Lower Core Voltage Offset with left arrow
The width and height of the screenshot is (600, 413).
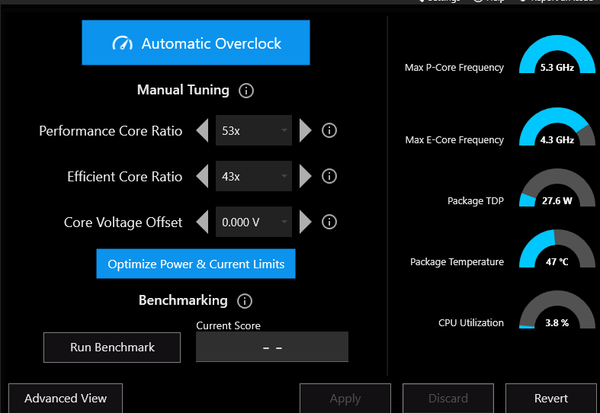coord(203,222)
